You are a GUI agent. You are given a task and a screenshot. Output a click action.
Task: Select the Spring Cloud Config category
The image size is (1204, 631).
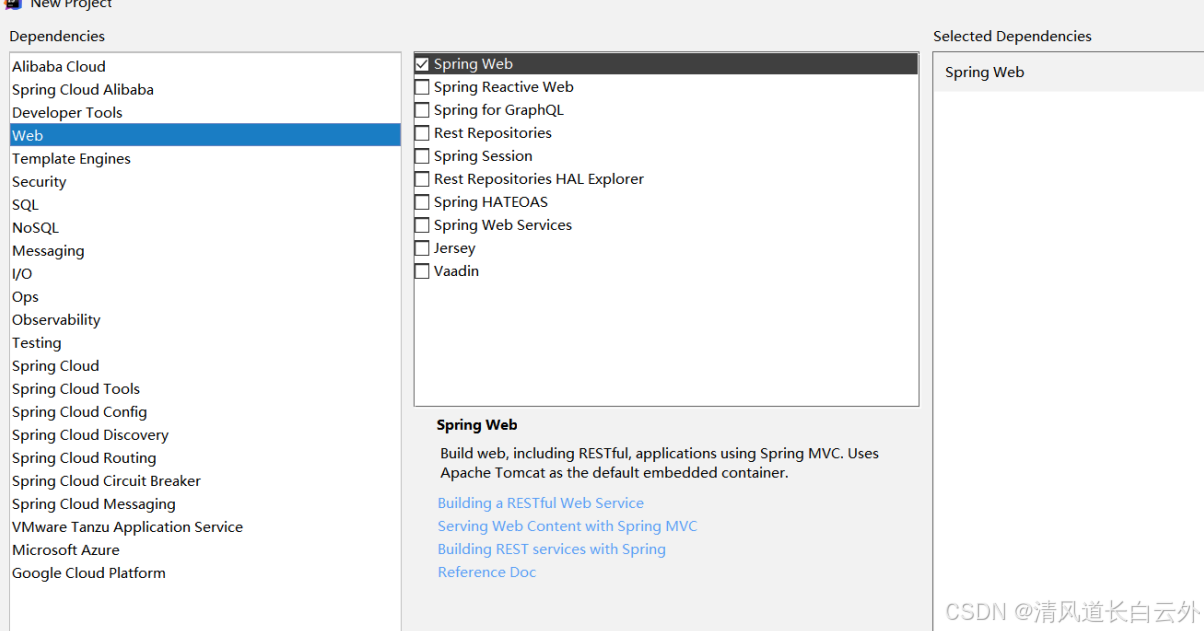(x=205, y=411)
